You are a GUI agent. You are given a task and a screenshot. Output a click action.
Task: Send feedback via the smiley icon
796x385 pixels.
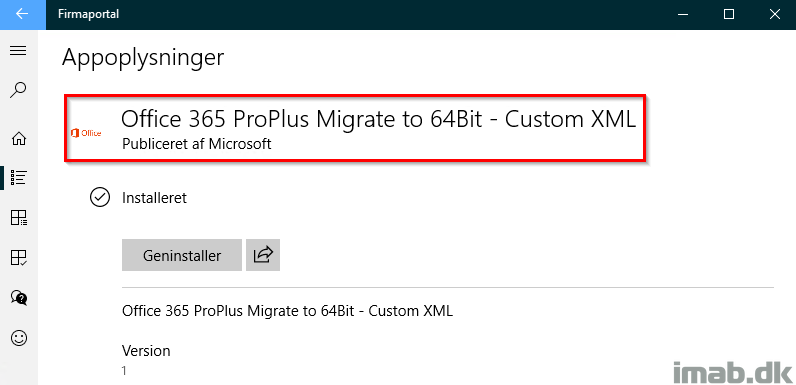[x=19, y=338]
